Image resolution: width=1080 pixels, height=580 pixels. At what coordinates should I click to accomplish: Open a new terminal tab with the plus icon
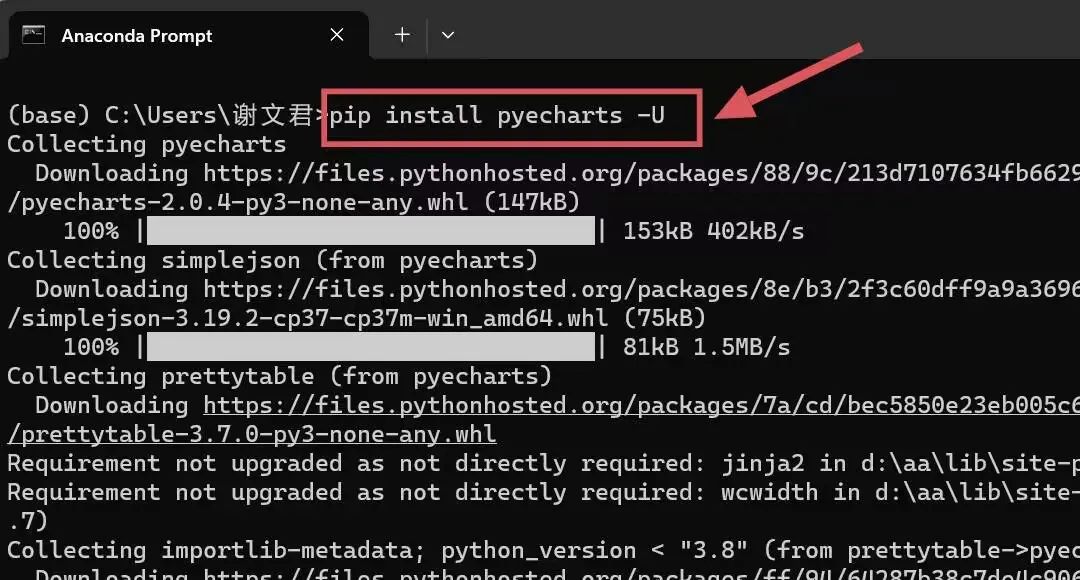(400, 34)
